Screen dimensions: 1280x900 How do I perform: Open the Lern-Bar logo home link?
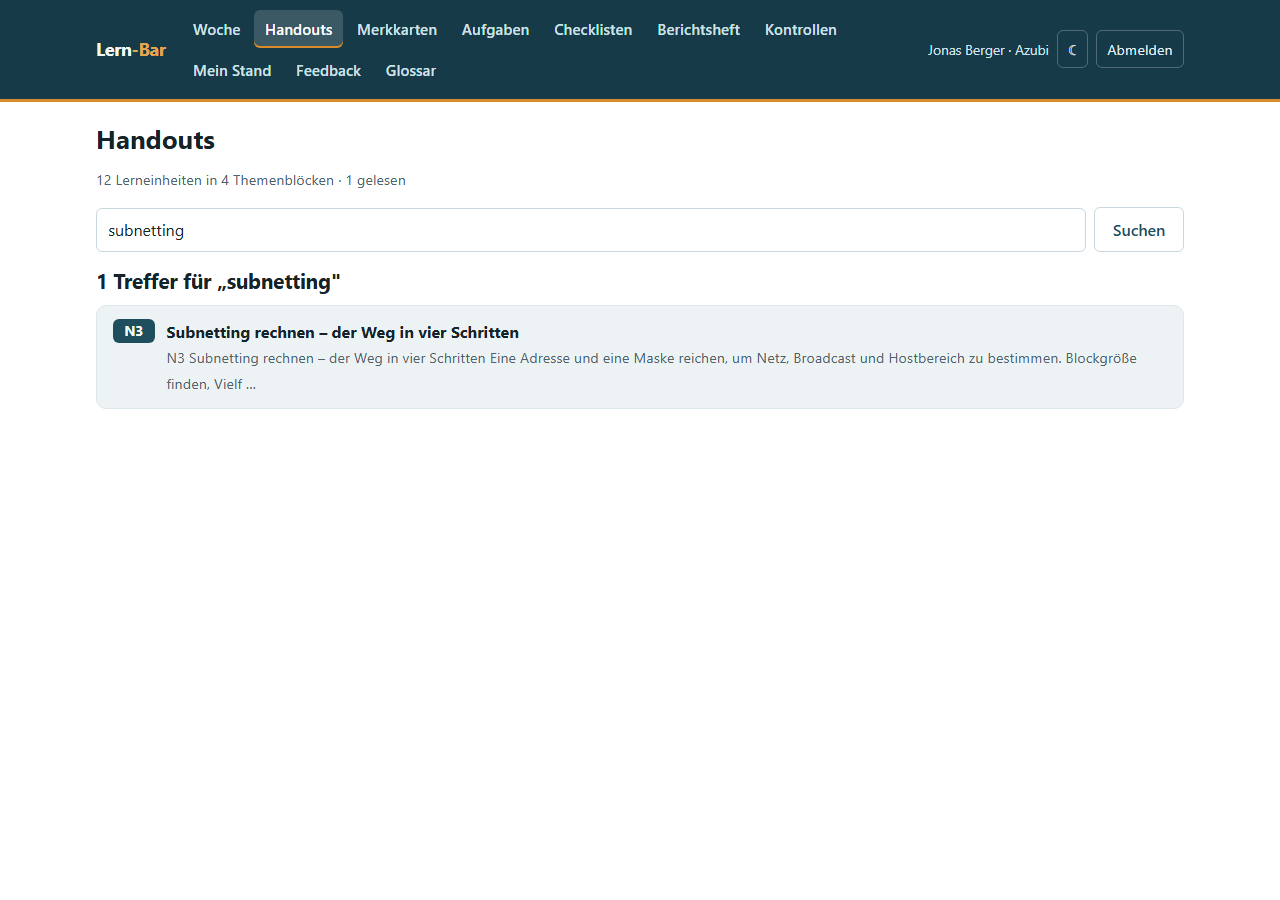(131, 49)
